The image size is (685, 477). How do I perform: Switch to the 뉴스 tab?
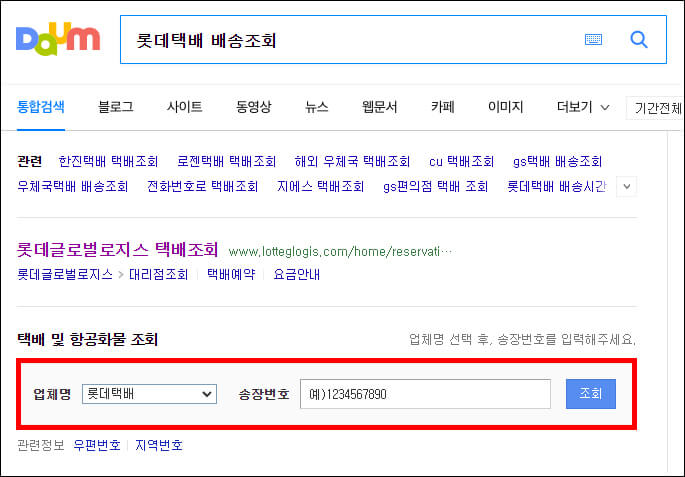tap(317, 107)
